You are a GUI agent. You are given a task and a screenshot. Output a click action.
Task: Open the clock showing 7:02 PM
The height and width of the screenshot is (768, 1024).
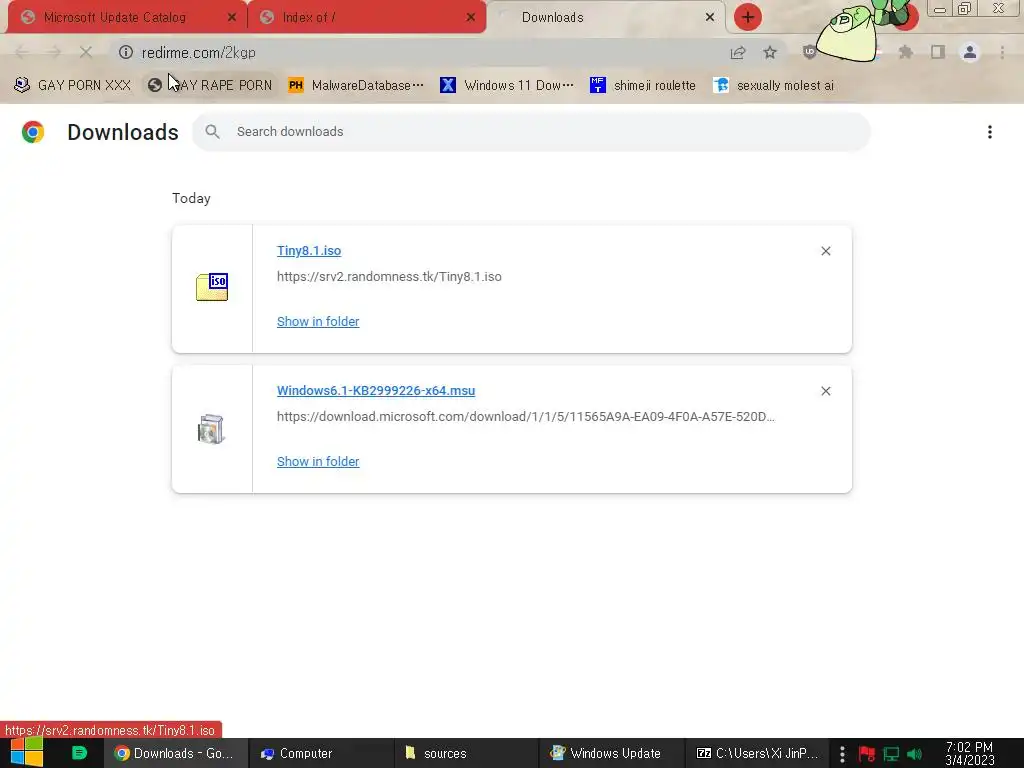click(970, 754)
